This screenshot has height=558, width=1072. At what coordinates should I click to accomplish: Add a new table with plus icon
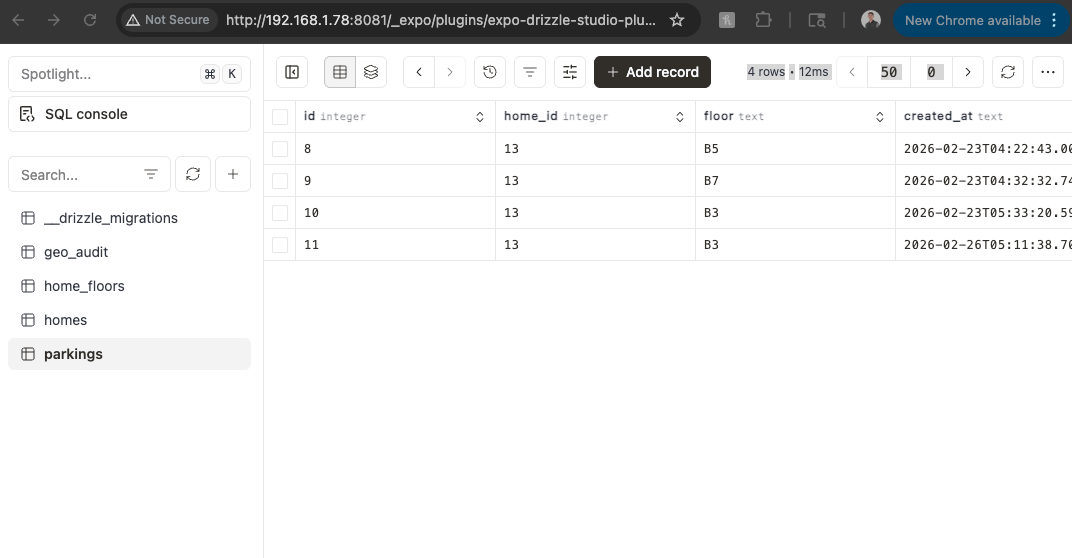click(232, 174)
